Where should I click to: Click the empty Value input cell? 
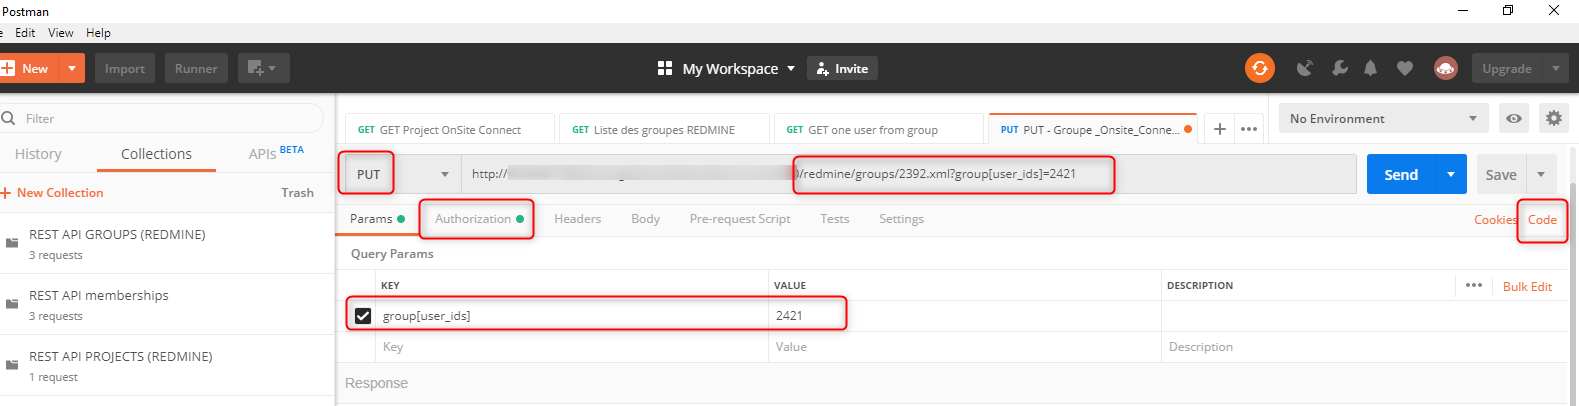(964, 347)
